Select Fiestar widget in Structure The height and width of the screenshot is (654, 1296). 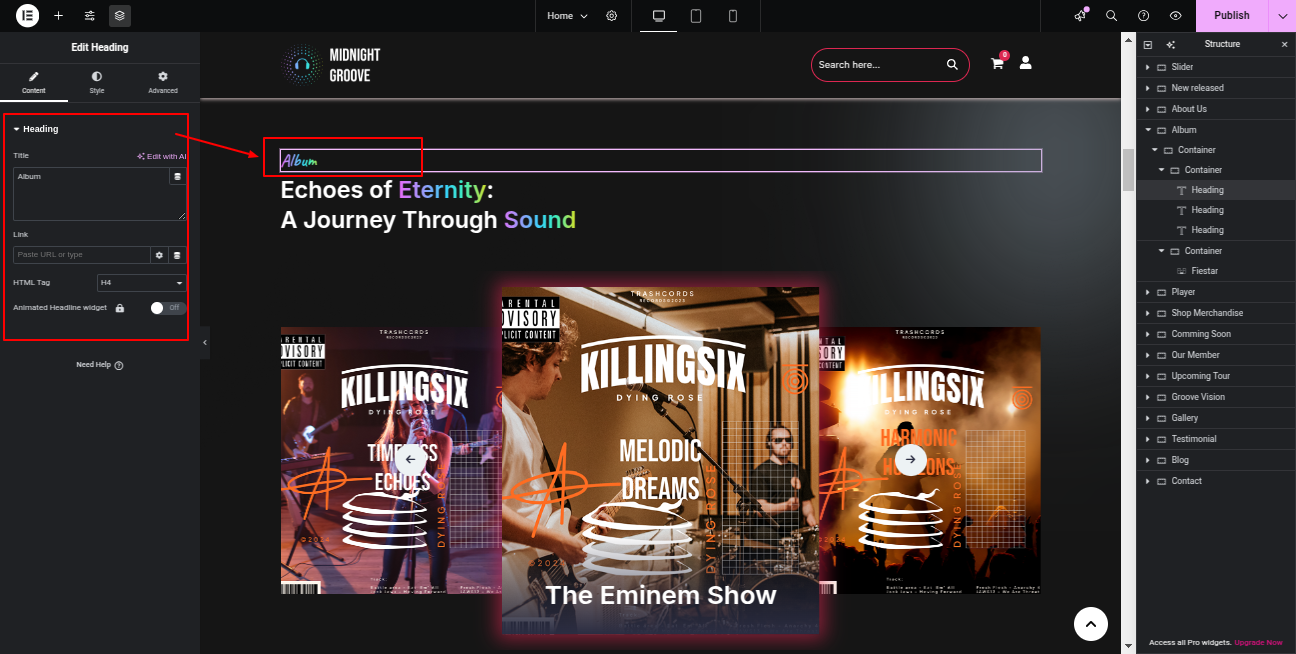1204,271
